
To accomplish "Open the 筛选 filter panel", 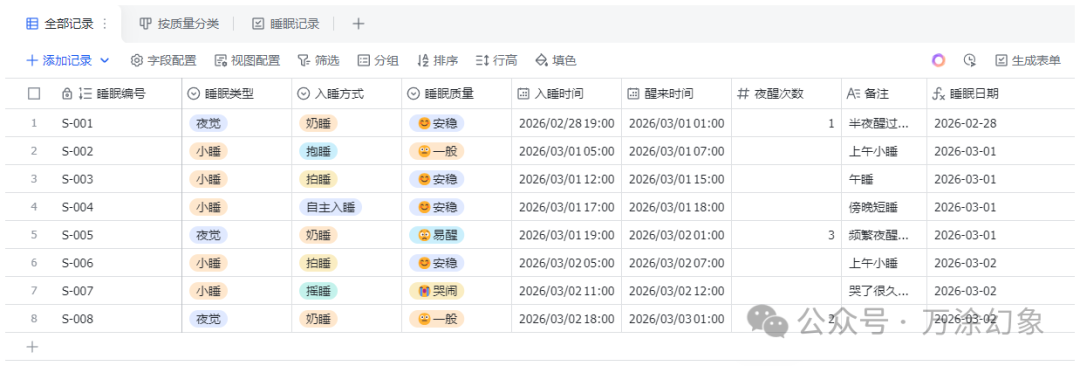I will tap(318, 61).
